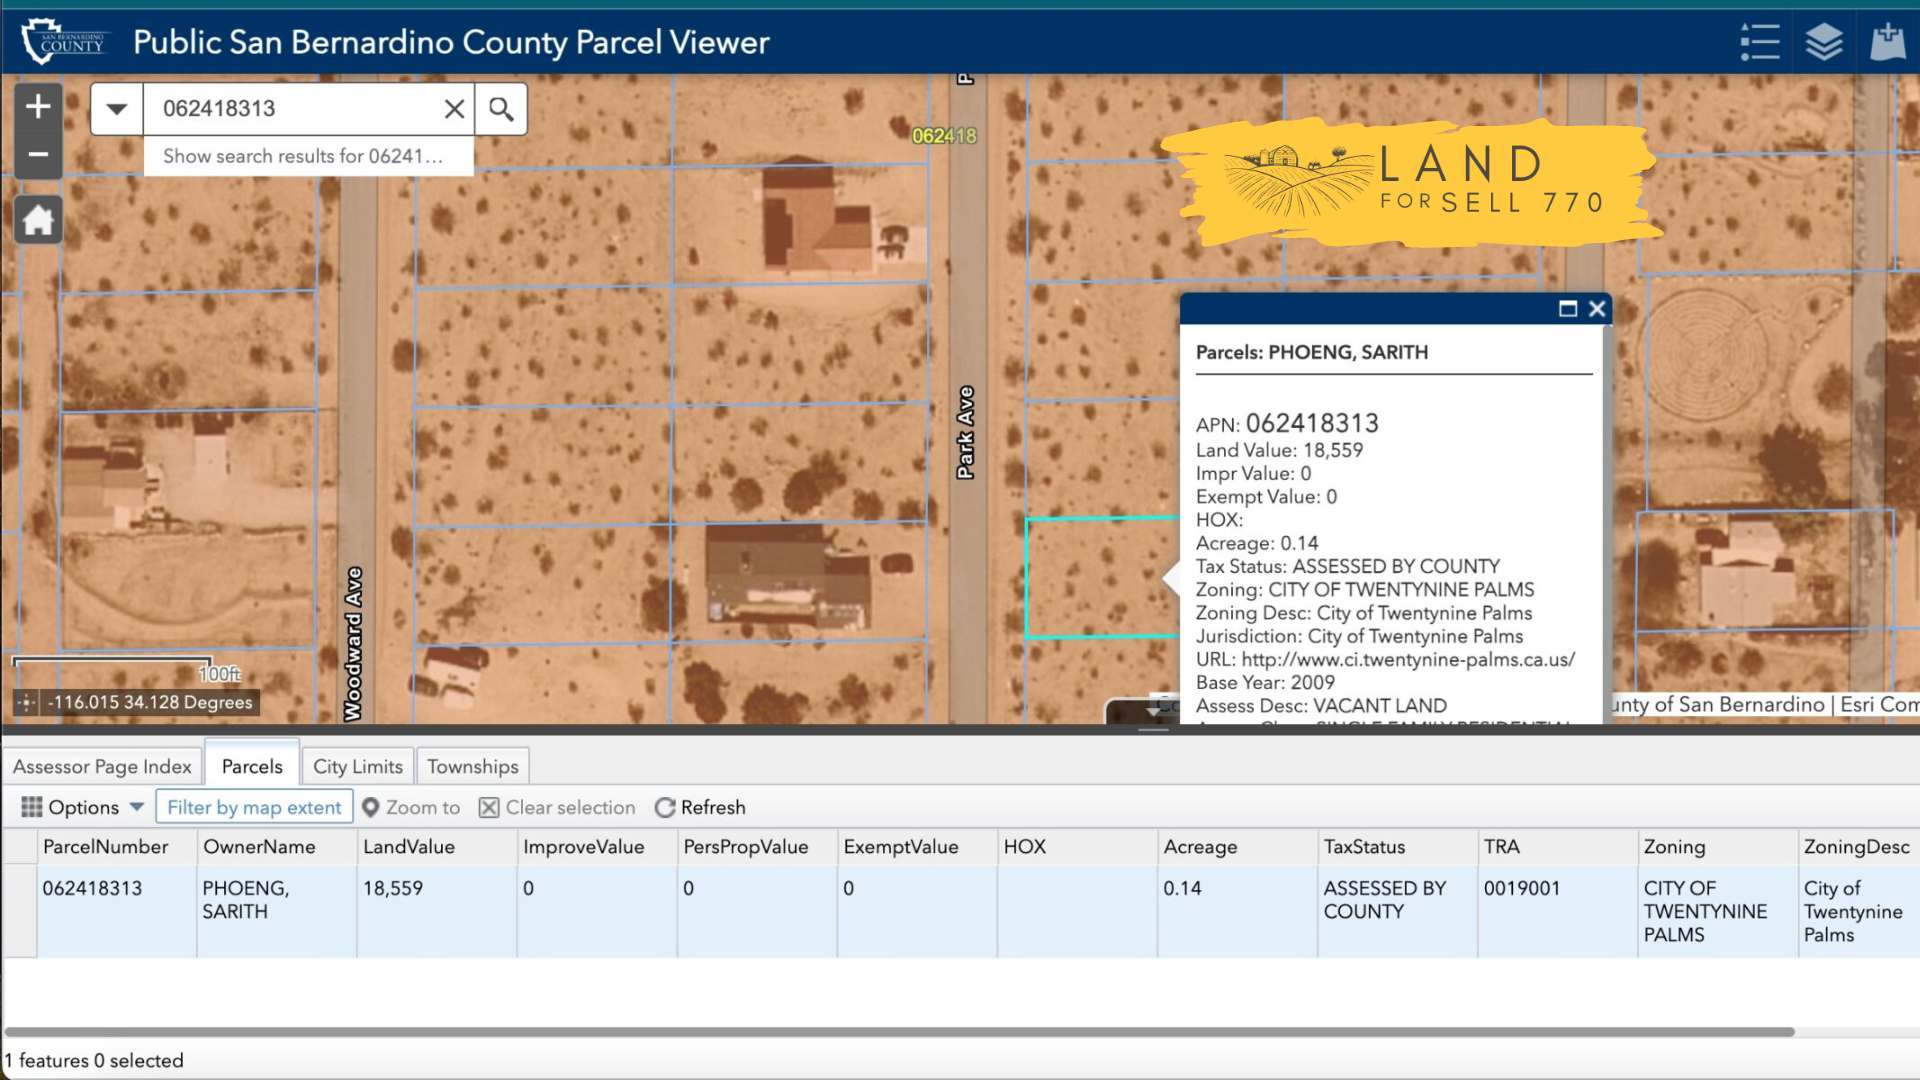The height and width of the screenshot is (1080, 1920).
Task: Run the parcel search with the magnifier
Action: pos(500,108)
